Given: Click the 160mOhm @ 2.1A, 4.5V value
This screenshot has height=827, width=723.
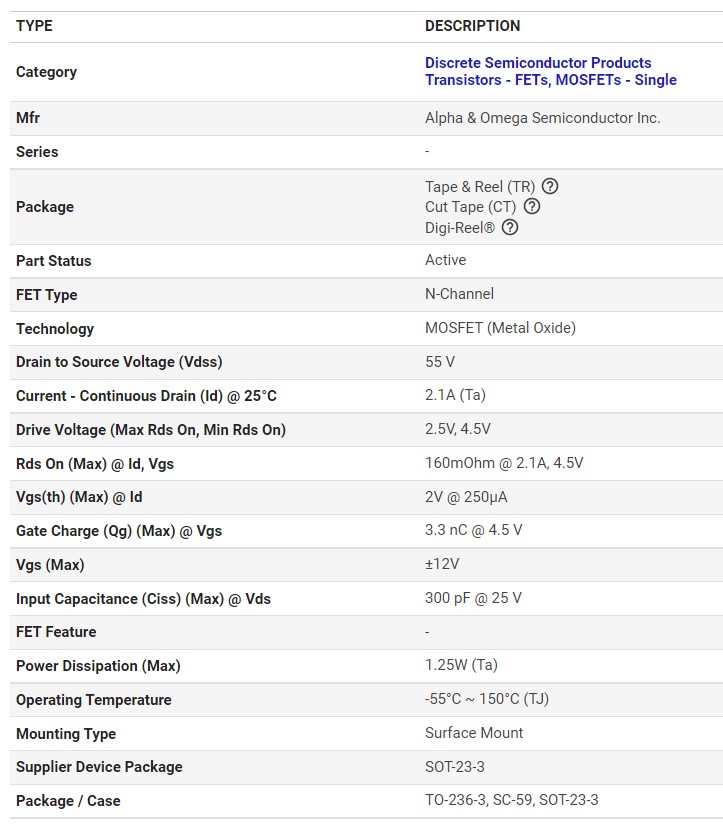Looking at the screenshot, I should [504, 463].
